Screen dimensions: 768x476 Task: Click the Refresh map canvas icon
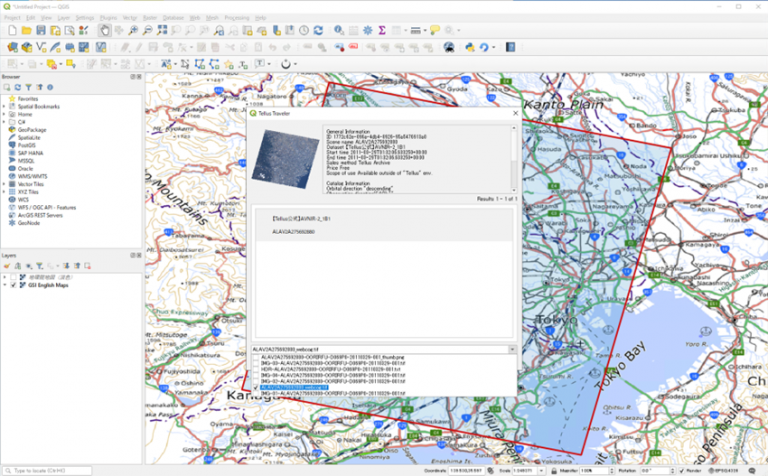coord(318,31)
